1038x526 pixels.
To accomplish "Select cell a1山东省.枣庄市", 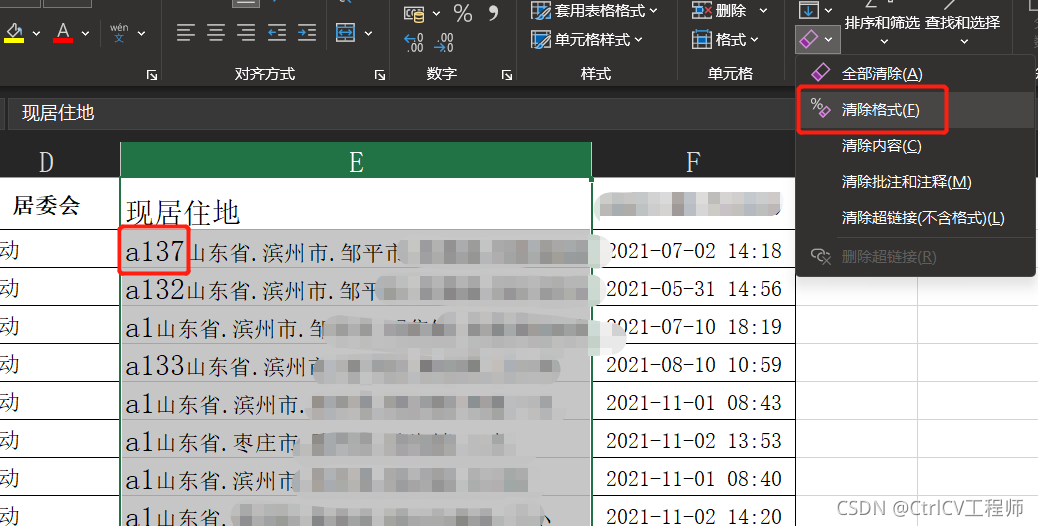I will [356, 439].
